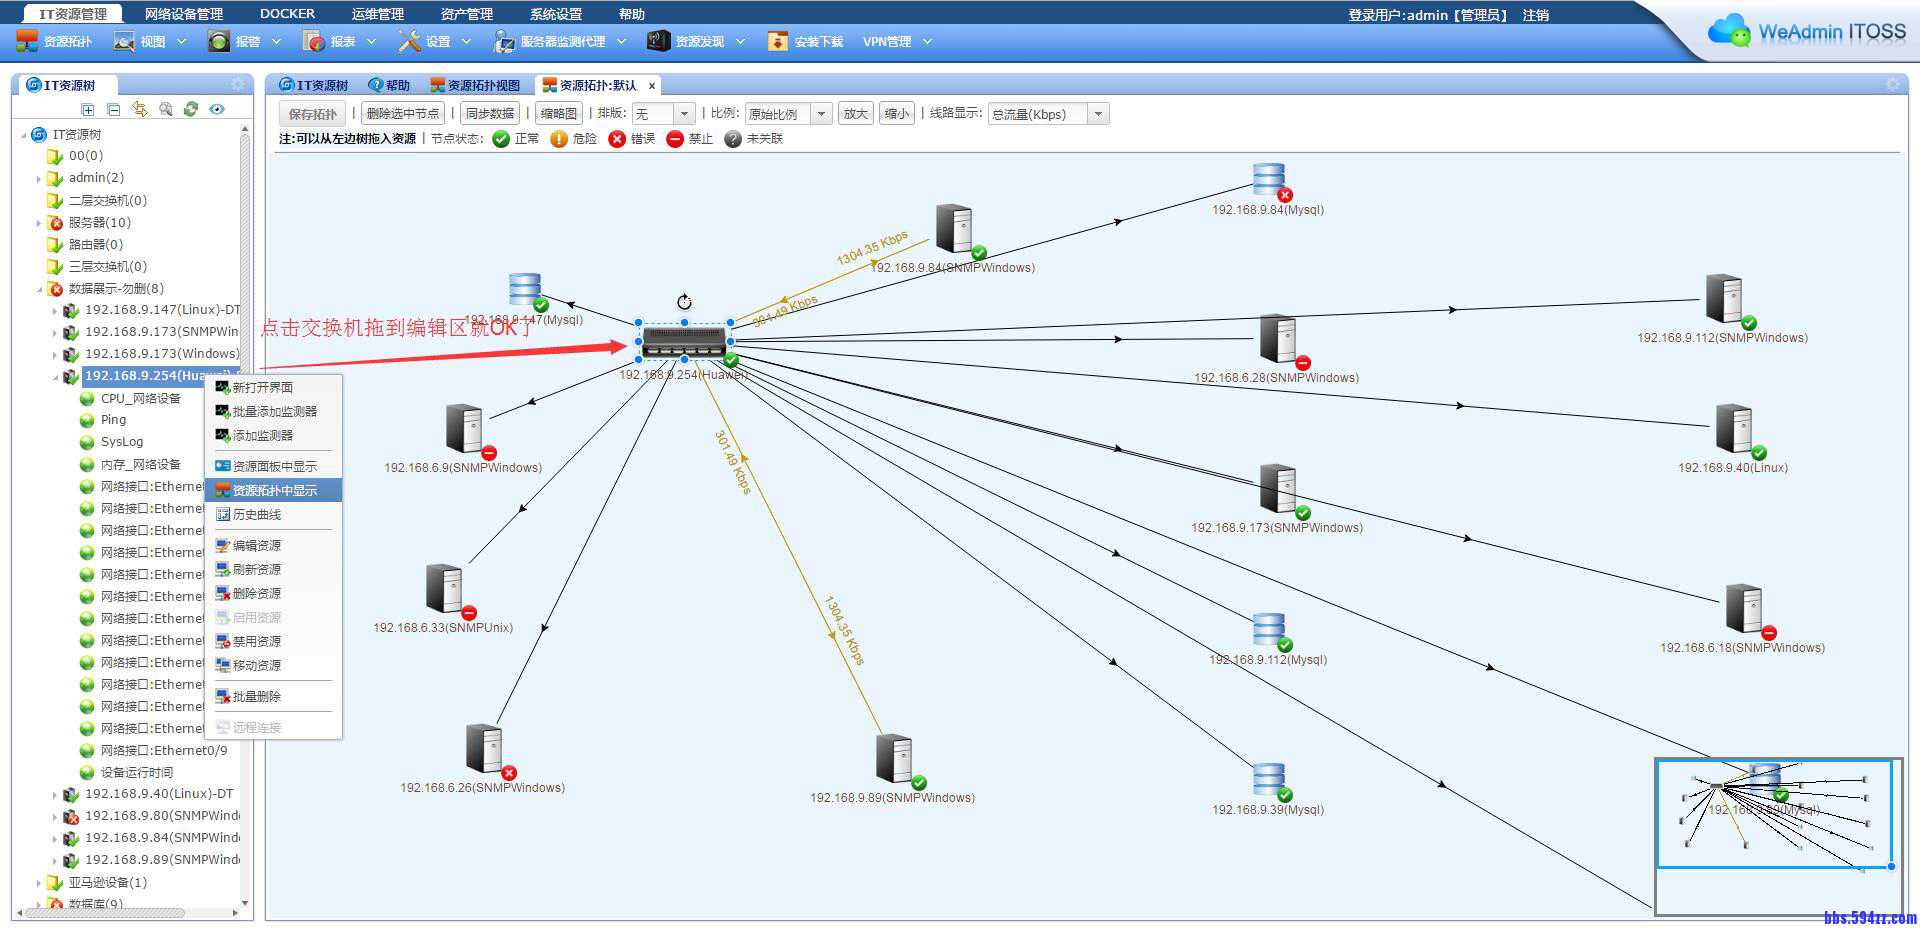This screenshot has height=928, width=1920.
Task: Toggle the eye icon in tree toolbar
Action: (x=217, y=110)
